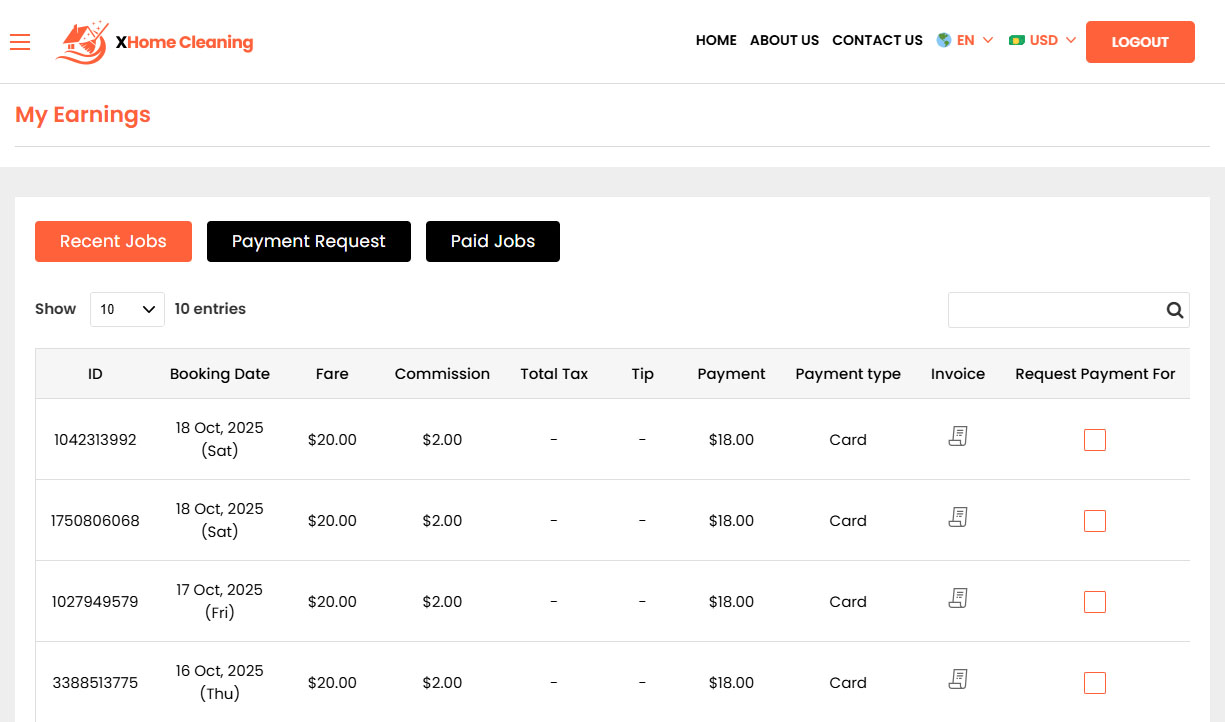Click the LOGOUT button
The image size is (1225, 722).
coord(1139,42)
